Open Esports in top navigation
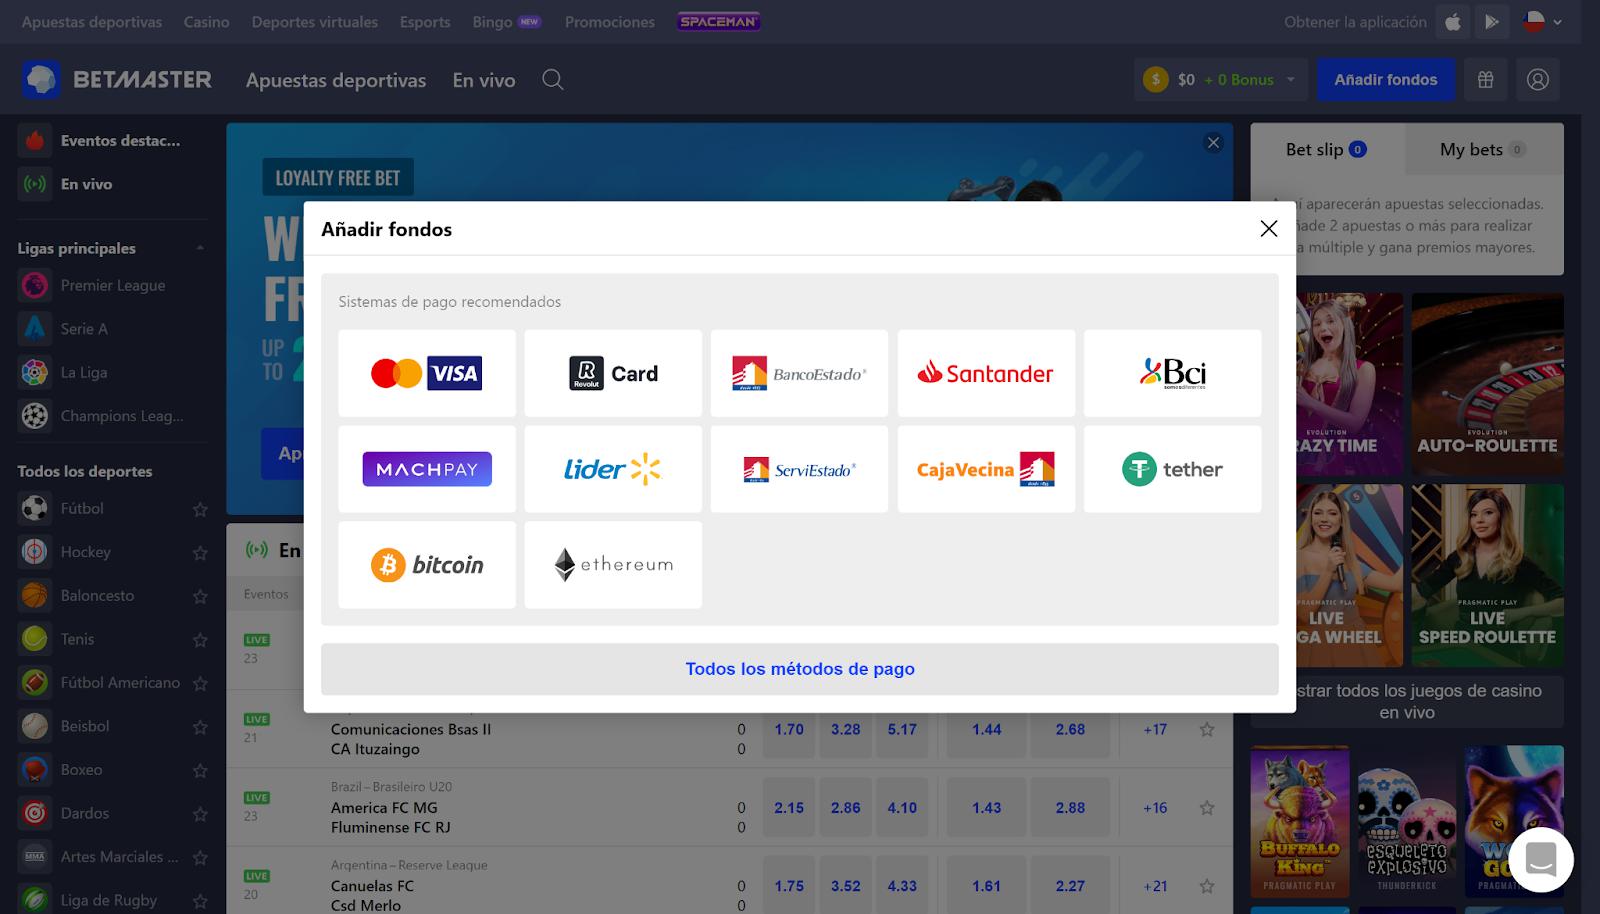Screen dimensions: 1600x914 pos(425,22)
